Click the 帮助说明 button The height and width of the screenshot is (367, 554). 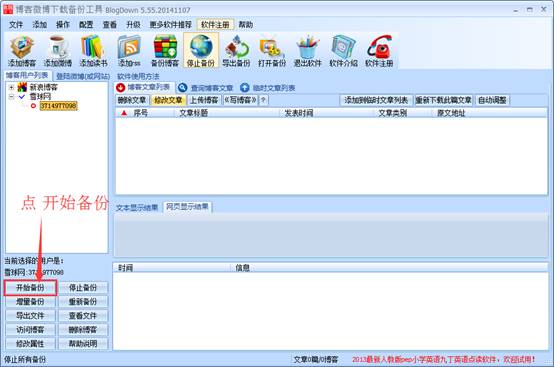pyautogui.click(x=83, y=344)
